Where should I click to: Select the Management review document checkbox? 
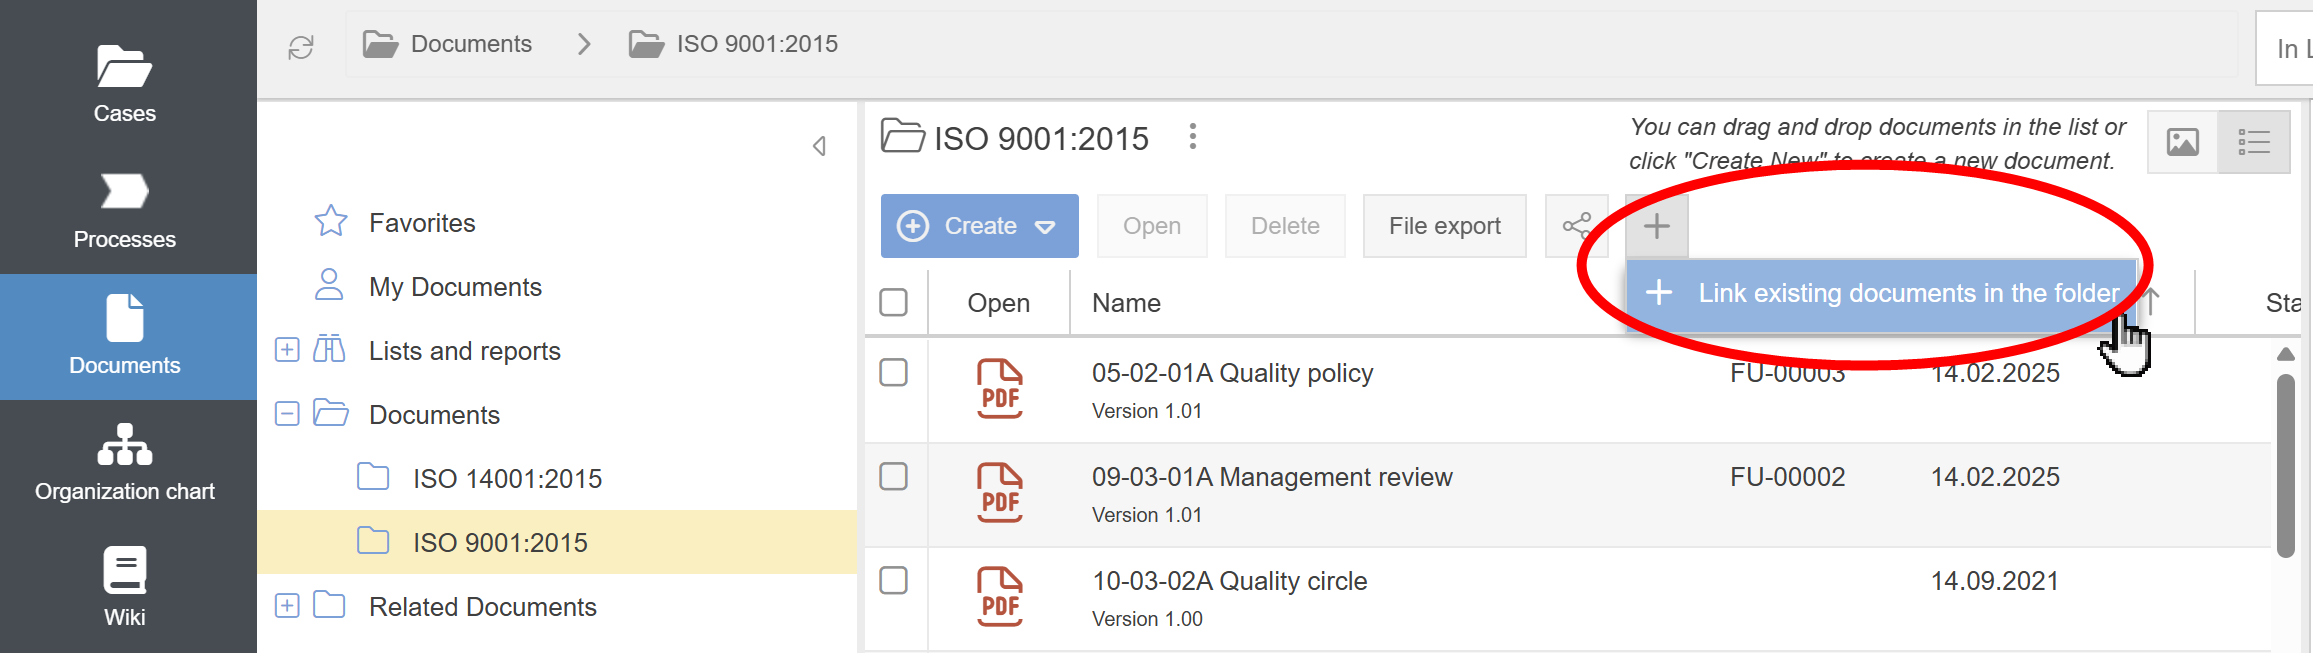(893, 477)
